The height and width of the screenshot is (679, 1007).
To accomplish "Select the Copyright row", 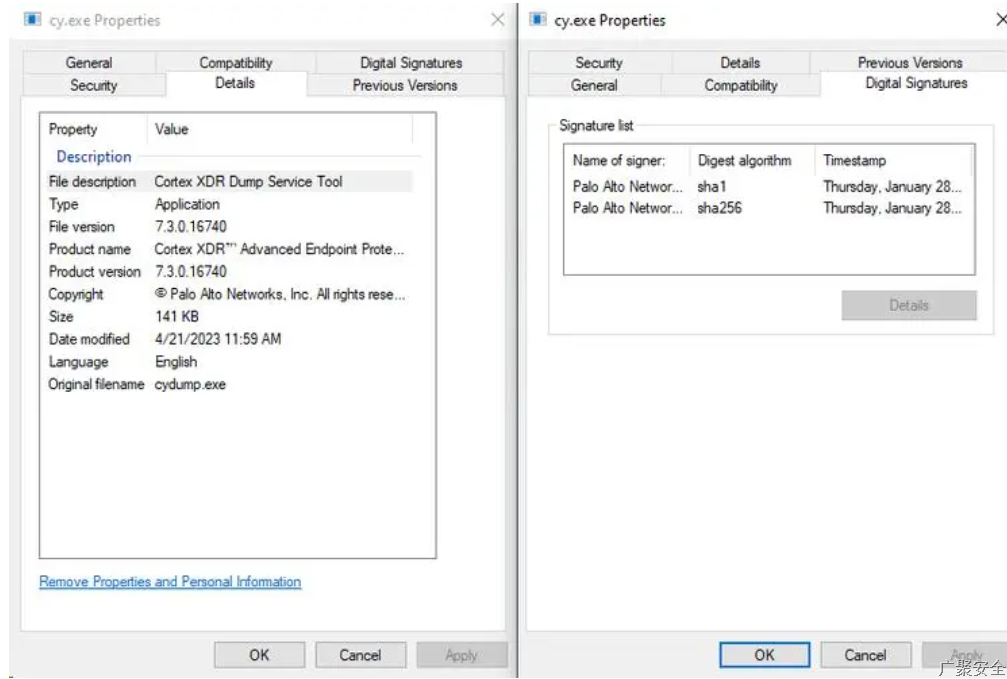I will (229, 294).
